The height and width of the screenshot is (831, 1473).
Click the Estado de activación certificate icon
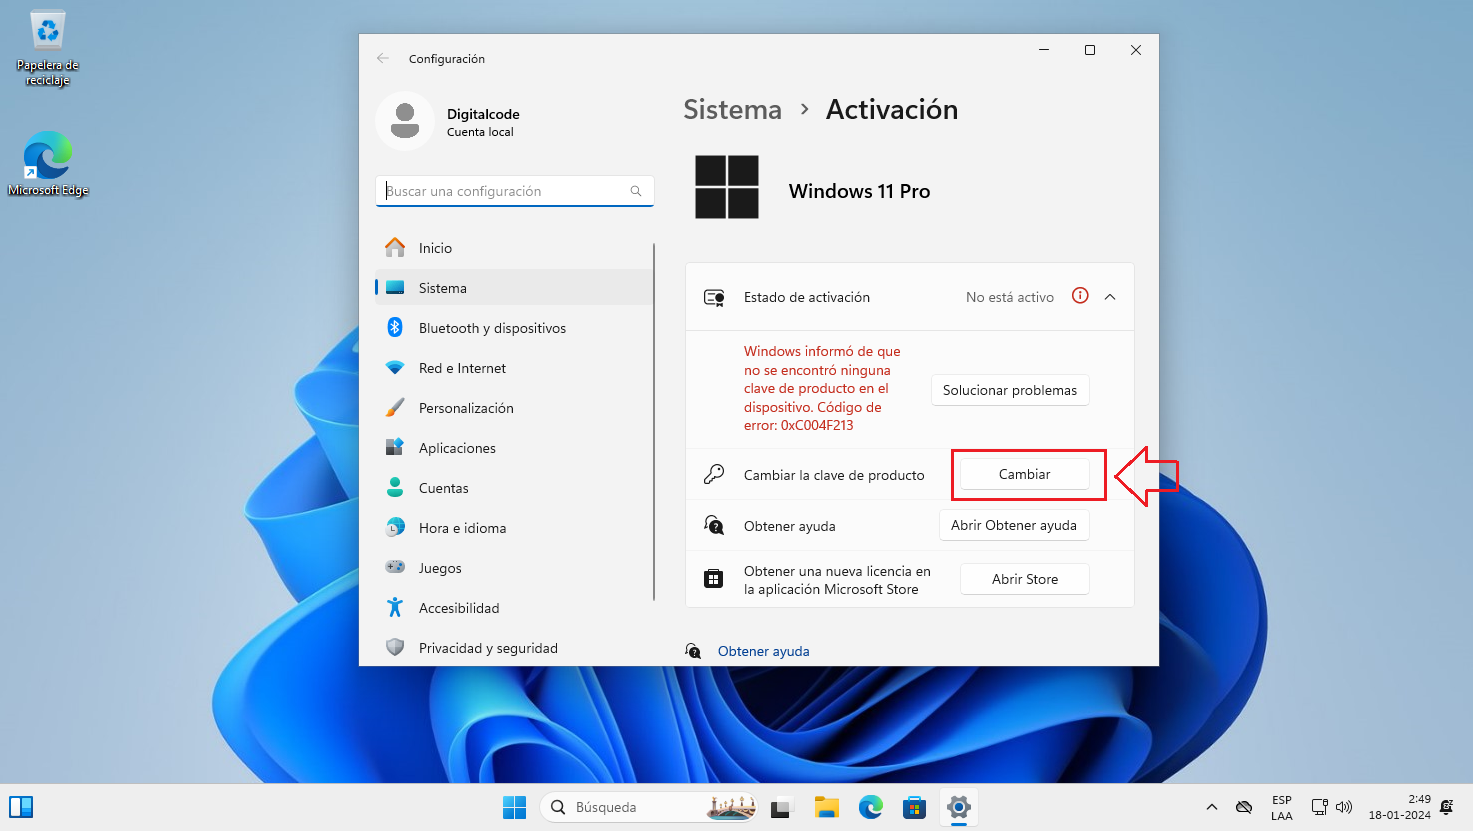pos(714,297)
